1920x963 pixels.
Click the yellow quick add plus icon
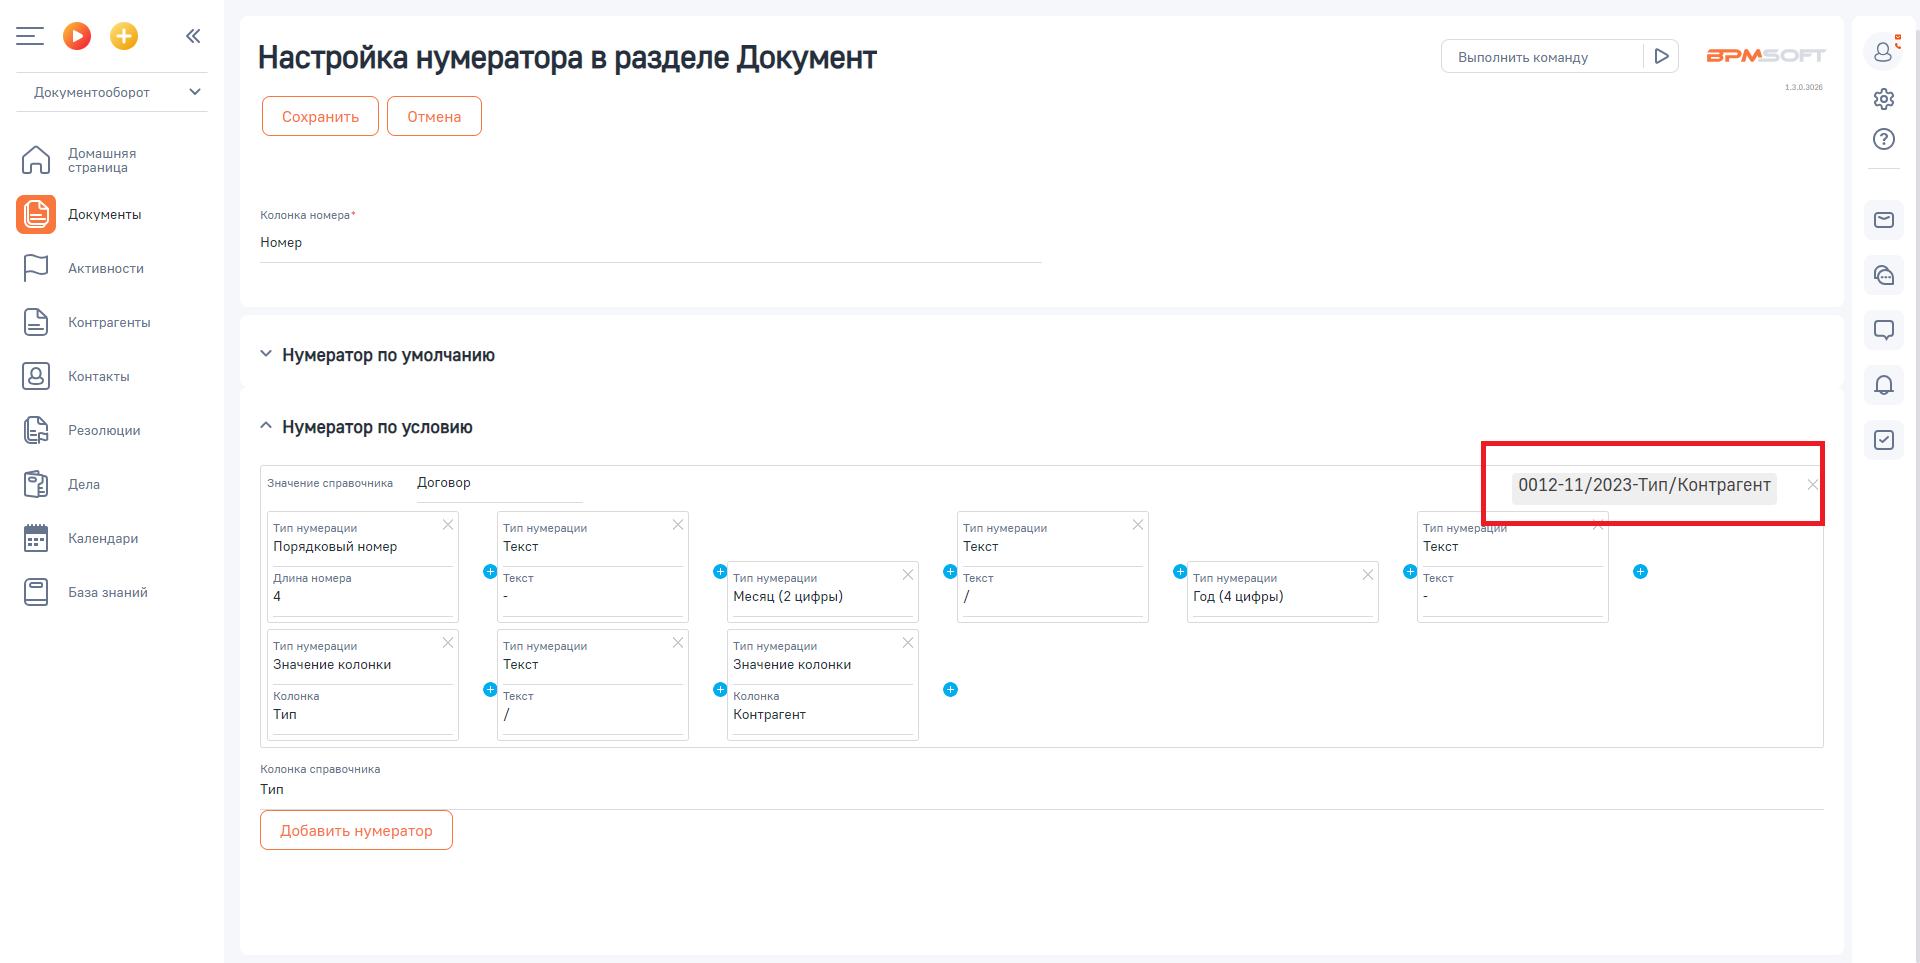tap(124, 37)
